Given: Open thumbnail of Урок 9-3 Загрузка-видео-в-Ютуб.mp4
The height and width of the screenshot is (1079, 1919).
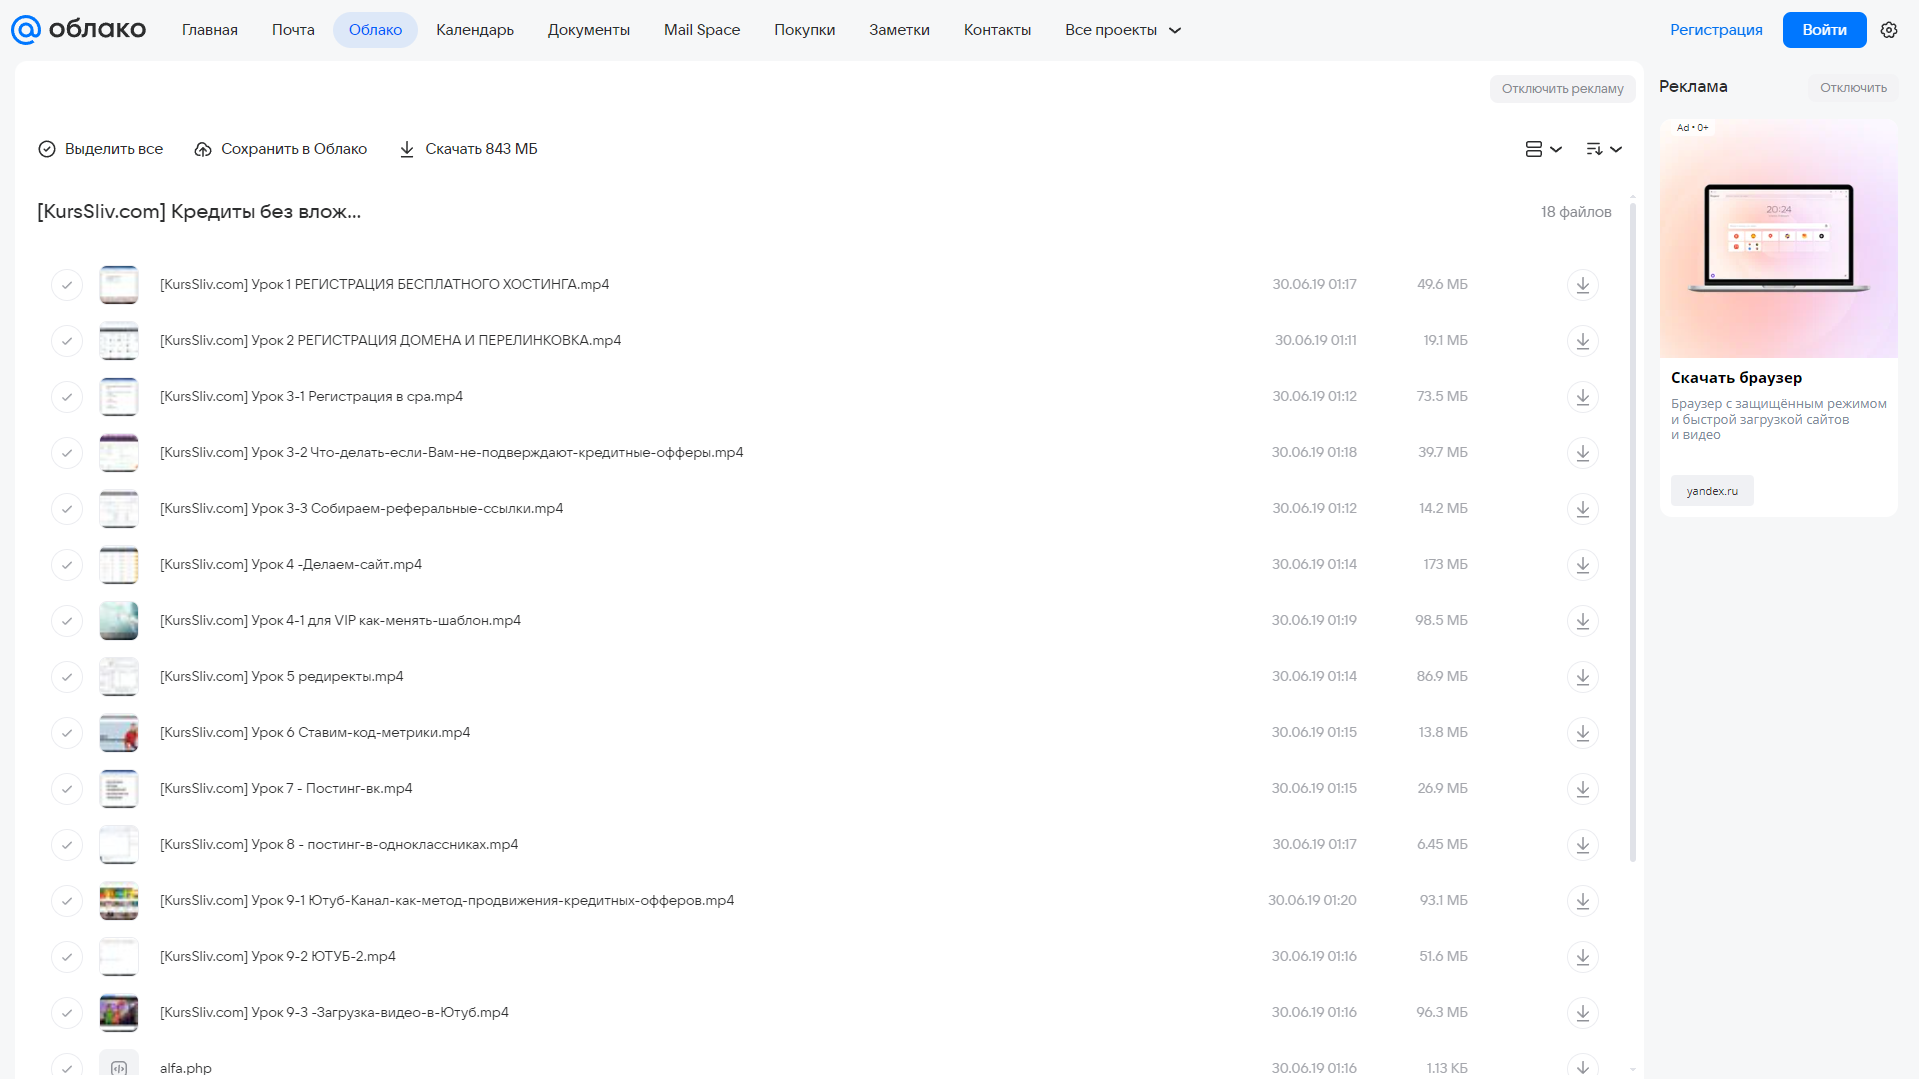Looking at the screenshot, I should pyautogui.click(x=119, y=1013).
